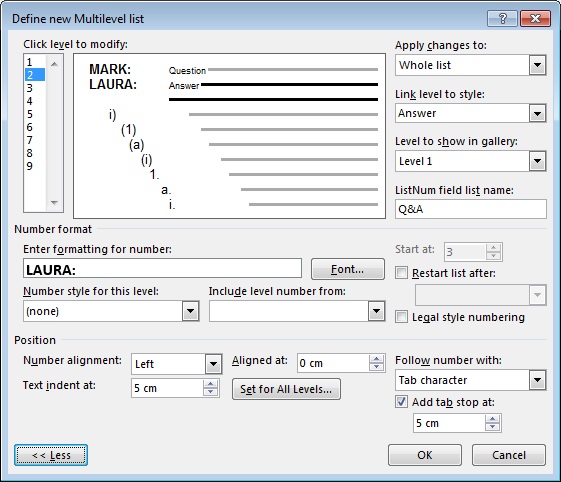Viewport: 561px width, 482px height.
Task: Click the ListNum field list name field
Action: pos(470,209)
